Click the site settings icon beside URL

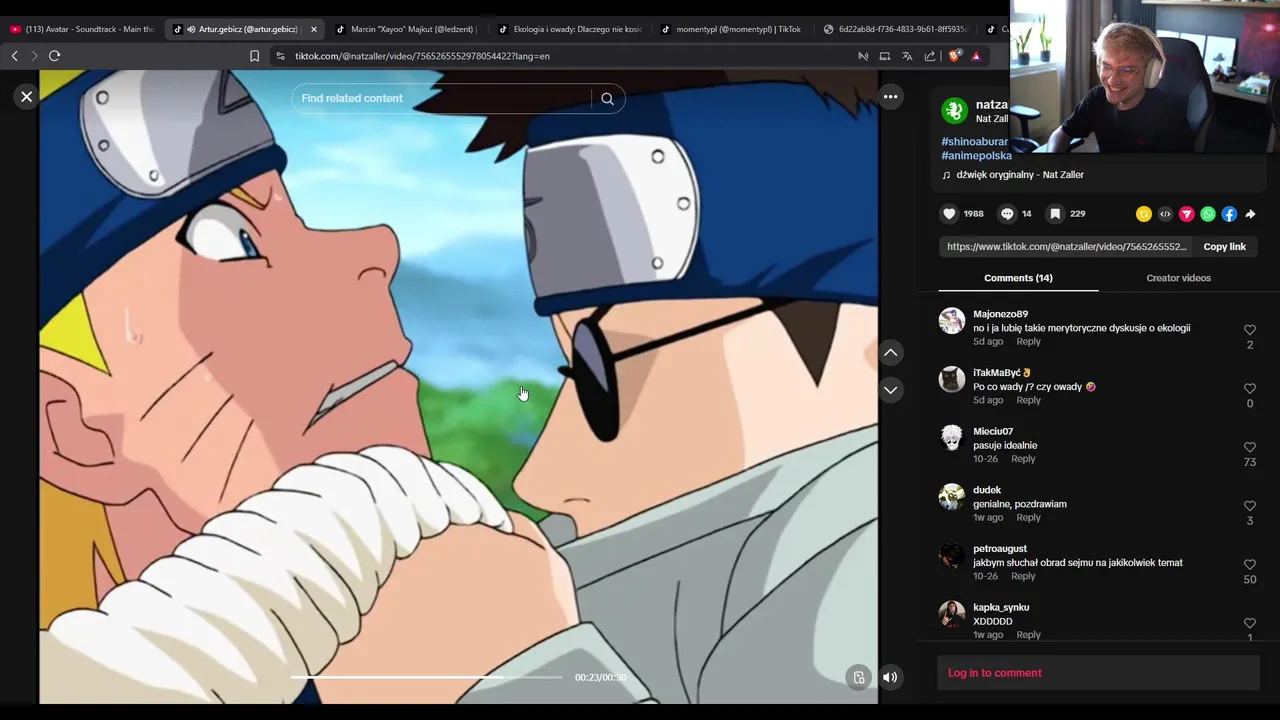280,56
